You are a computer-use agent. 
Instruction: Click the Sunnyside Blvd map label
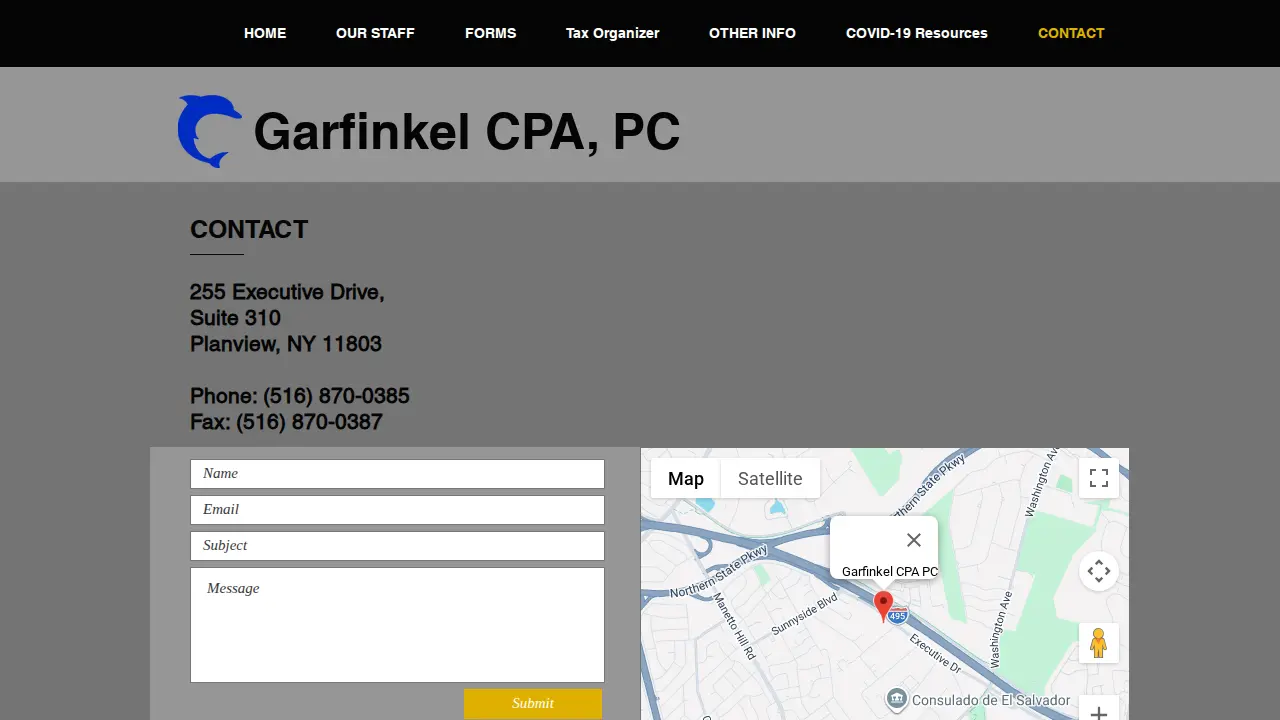pyautogui.click(x=804, y=615)
